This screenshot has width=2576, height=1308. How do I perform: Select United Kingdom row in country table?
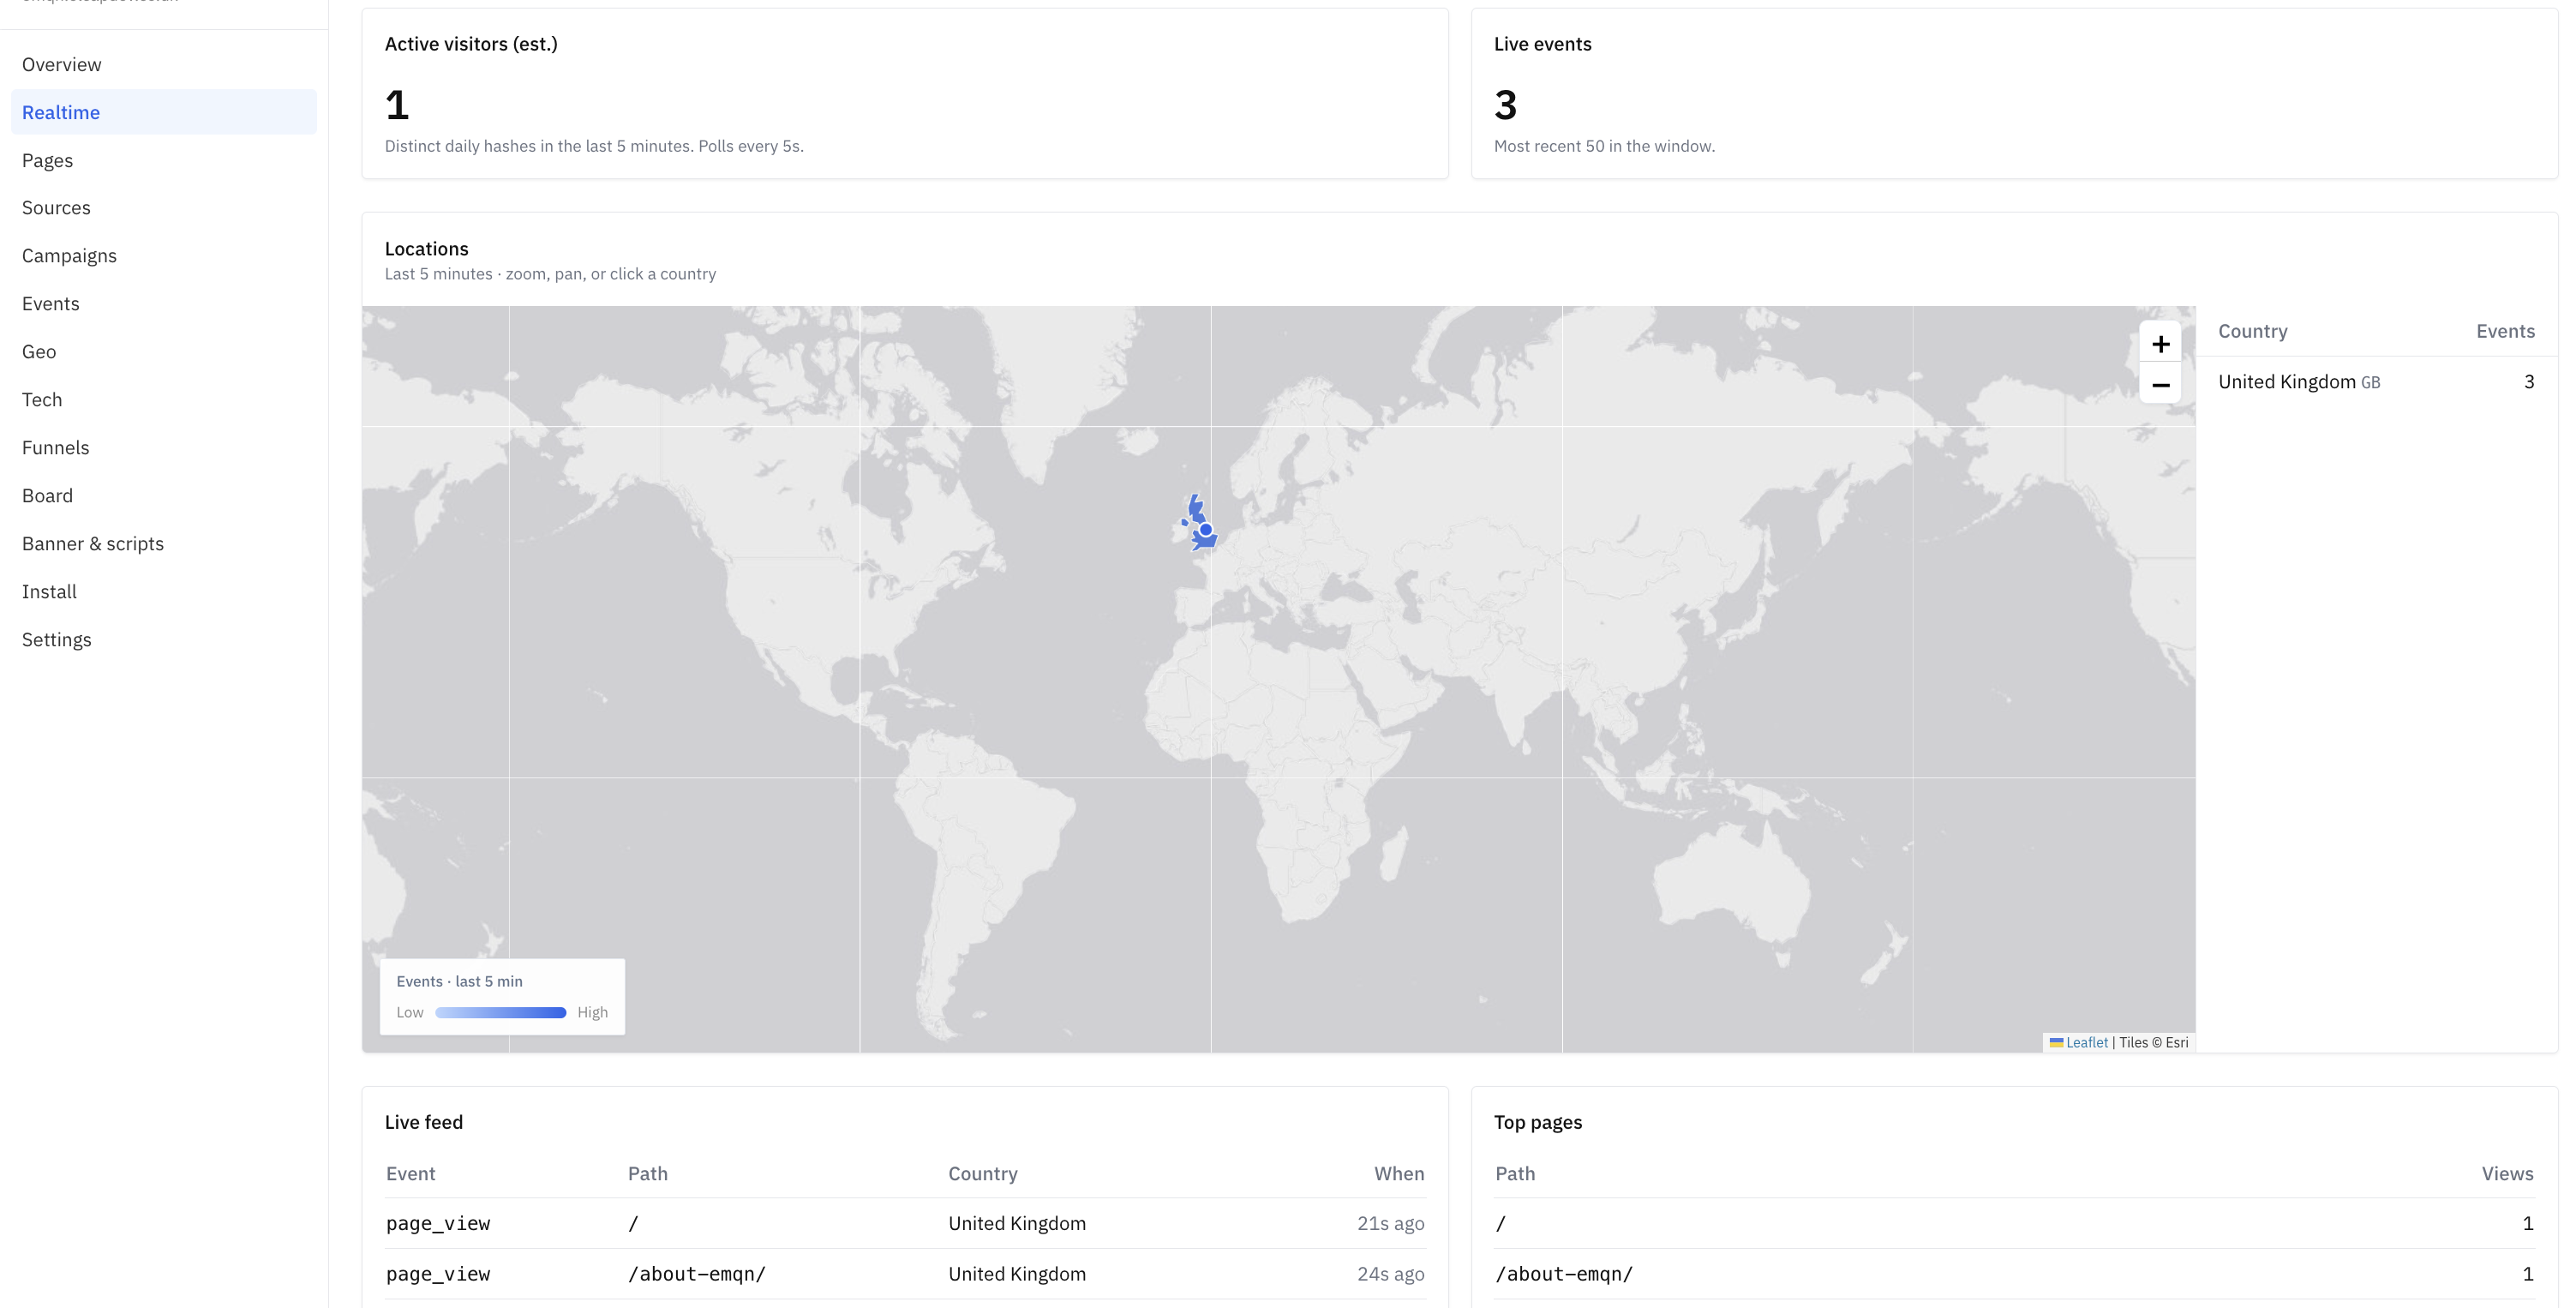(2376, 382)
